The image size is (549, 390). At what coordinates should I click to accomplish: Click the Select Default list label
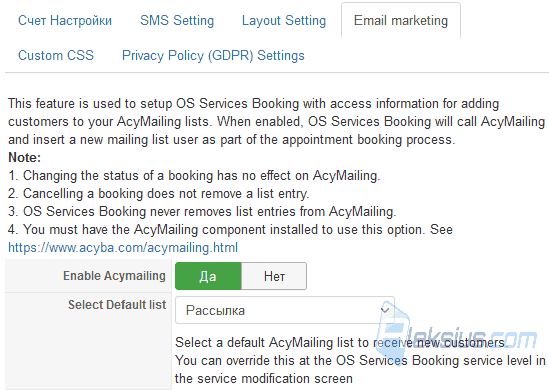pyautogui.click(x=117, y=305)
